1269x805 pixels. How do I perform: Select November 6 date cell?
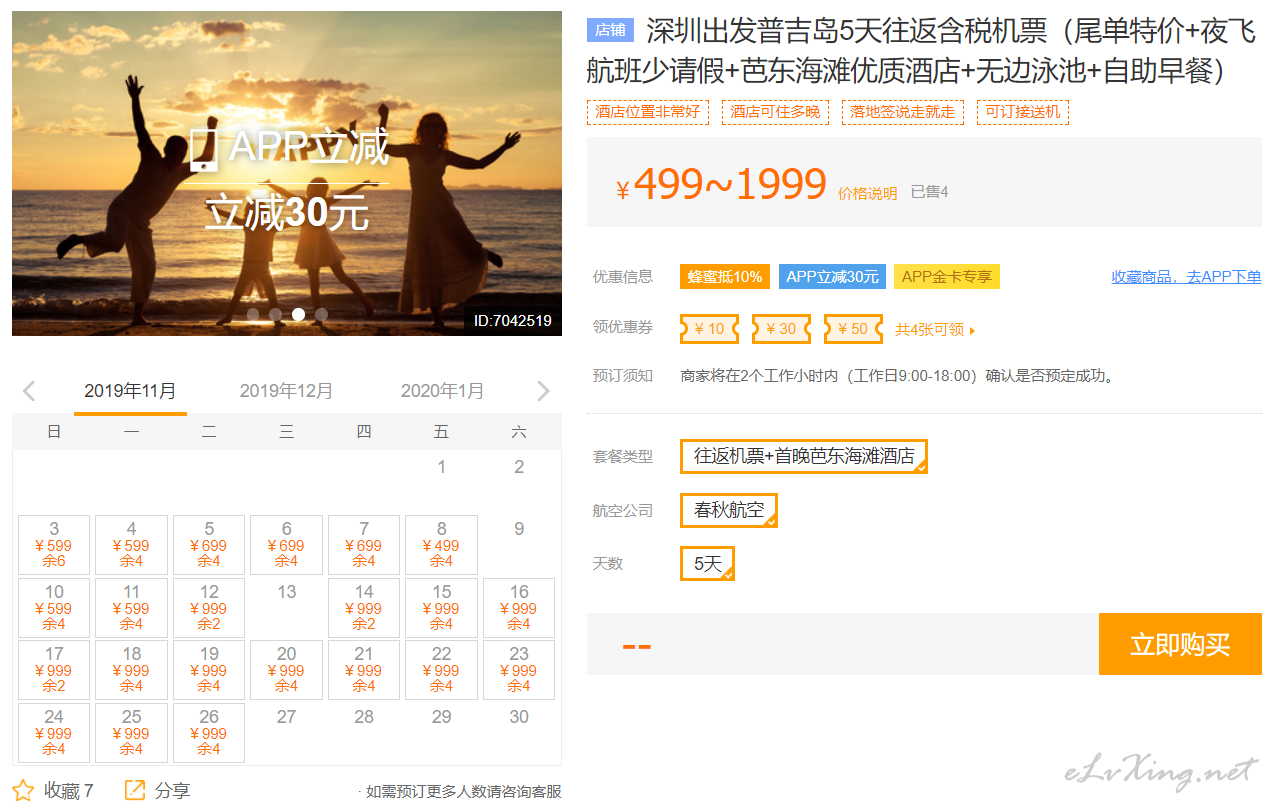pos(286,545)
